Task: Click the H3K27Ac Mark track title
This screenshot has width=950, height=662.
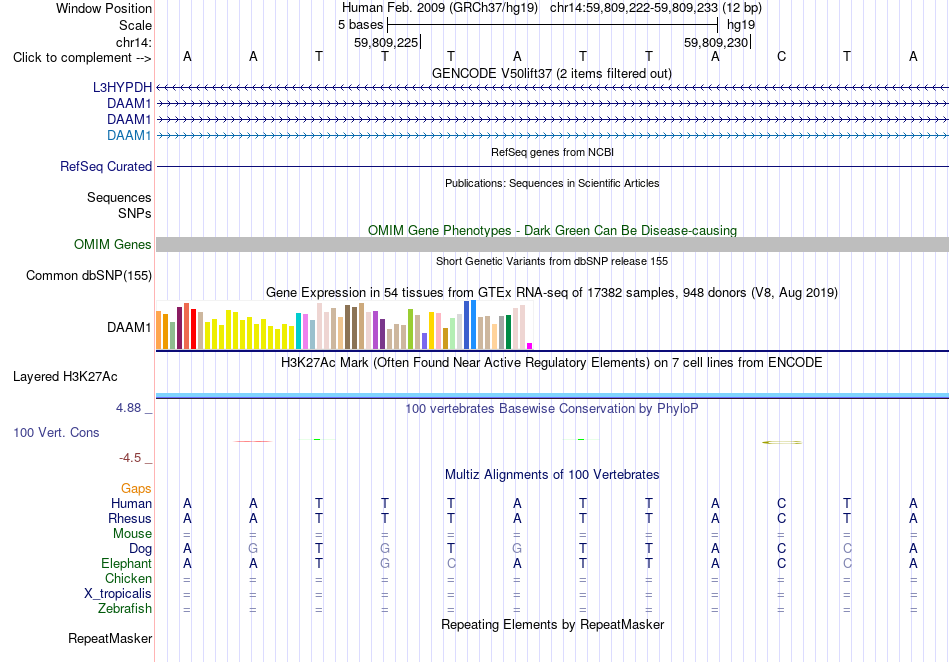Action: click(552, 363)
